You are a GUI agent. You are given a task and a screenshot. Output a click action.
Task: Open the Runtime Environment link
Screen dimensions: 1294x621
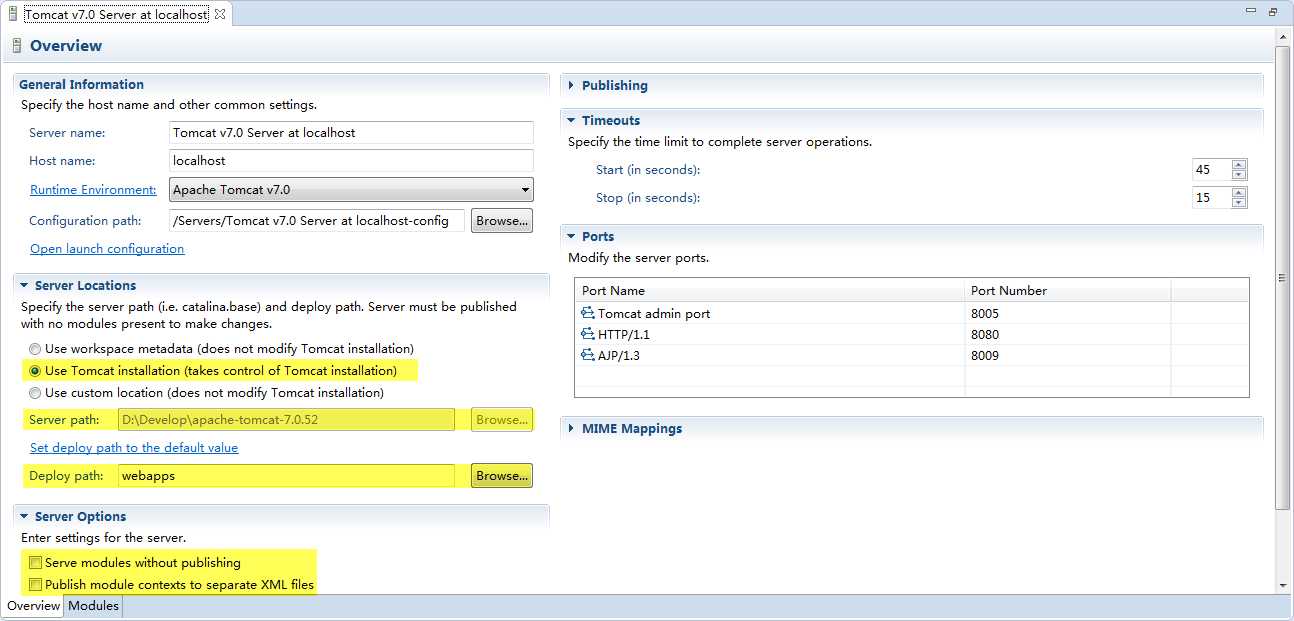point(93,190)
